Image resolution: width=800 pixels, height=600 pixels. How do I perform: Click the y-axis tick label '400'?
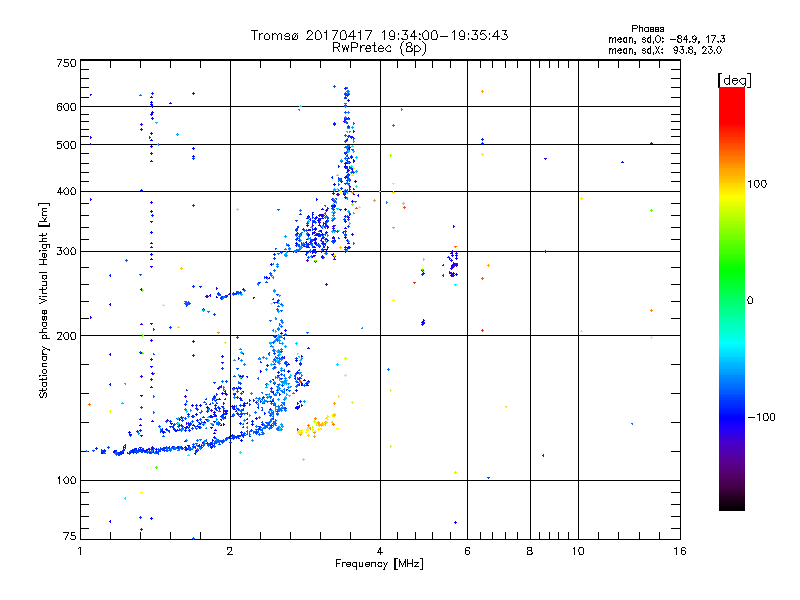coord(67,192)
